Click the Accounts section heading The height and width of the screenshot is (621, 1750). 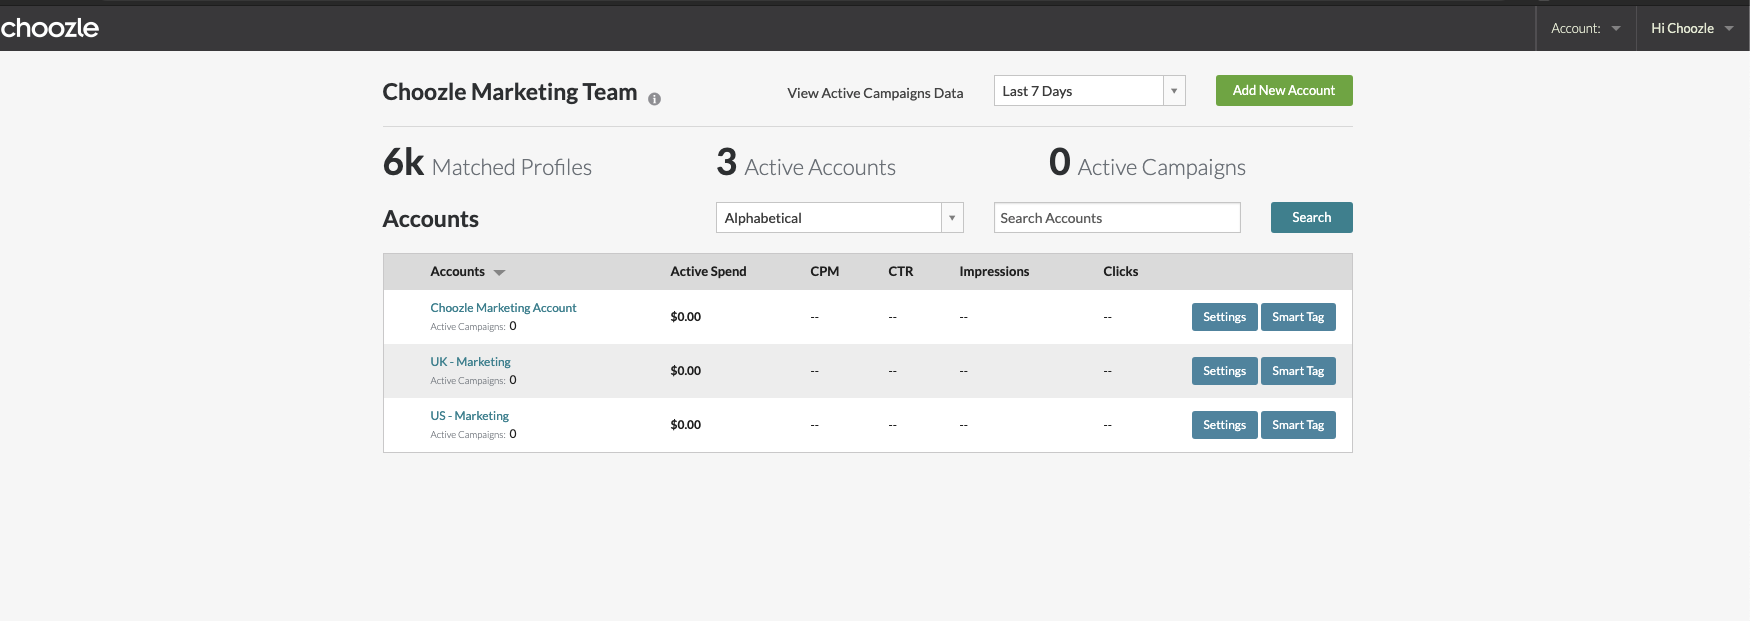point(430,219)
